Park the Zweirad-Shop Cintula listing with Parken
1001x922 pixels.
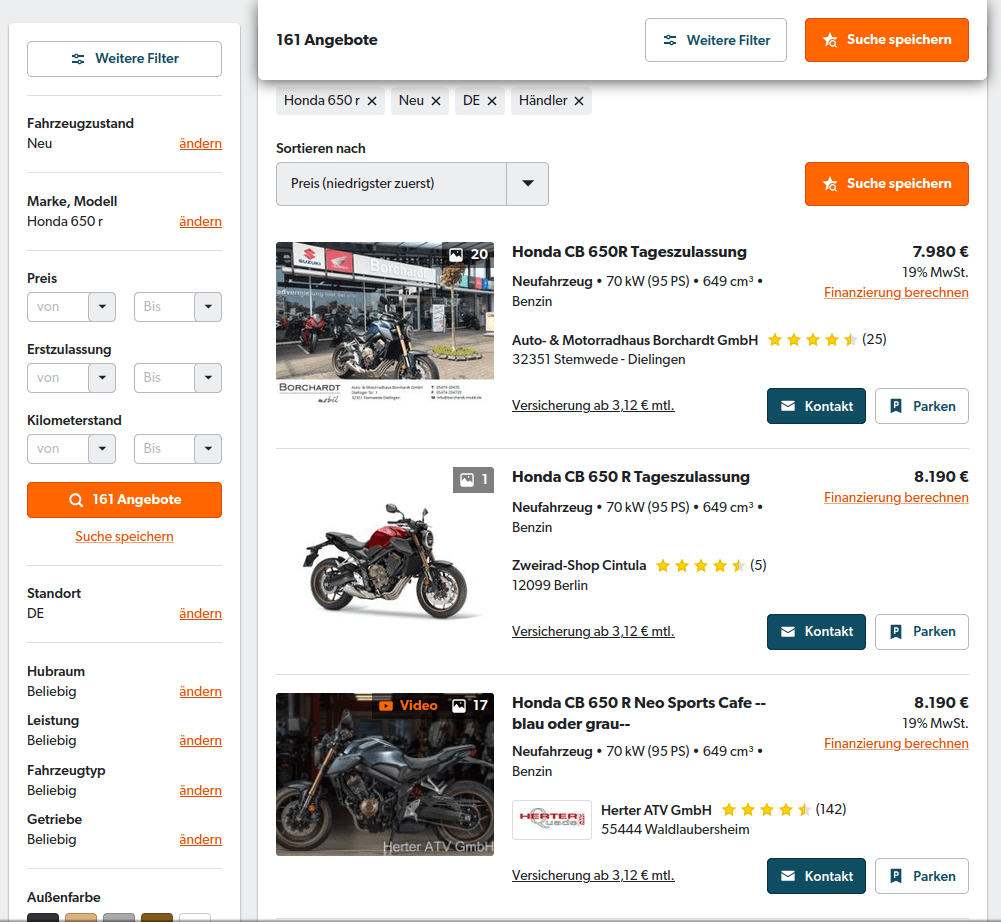922,632
